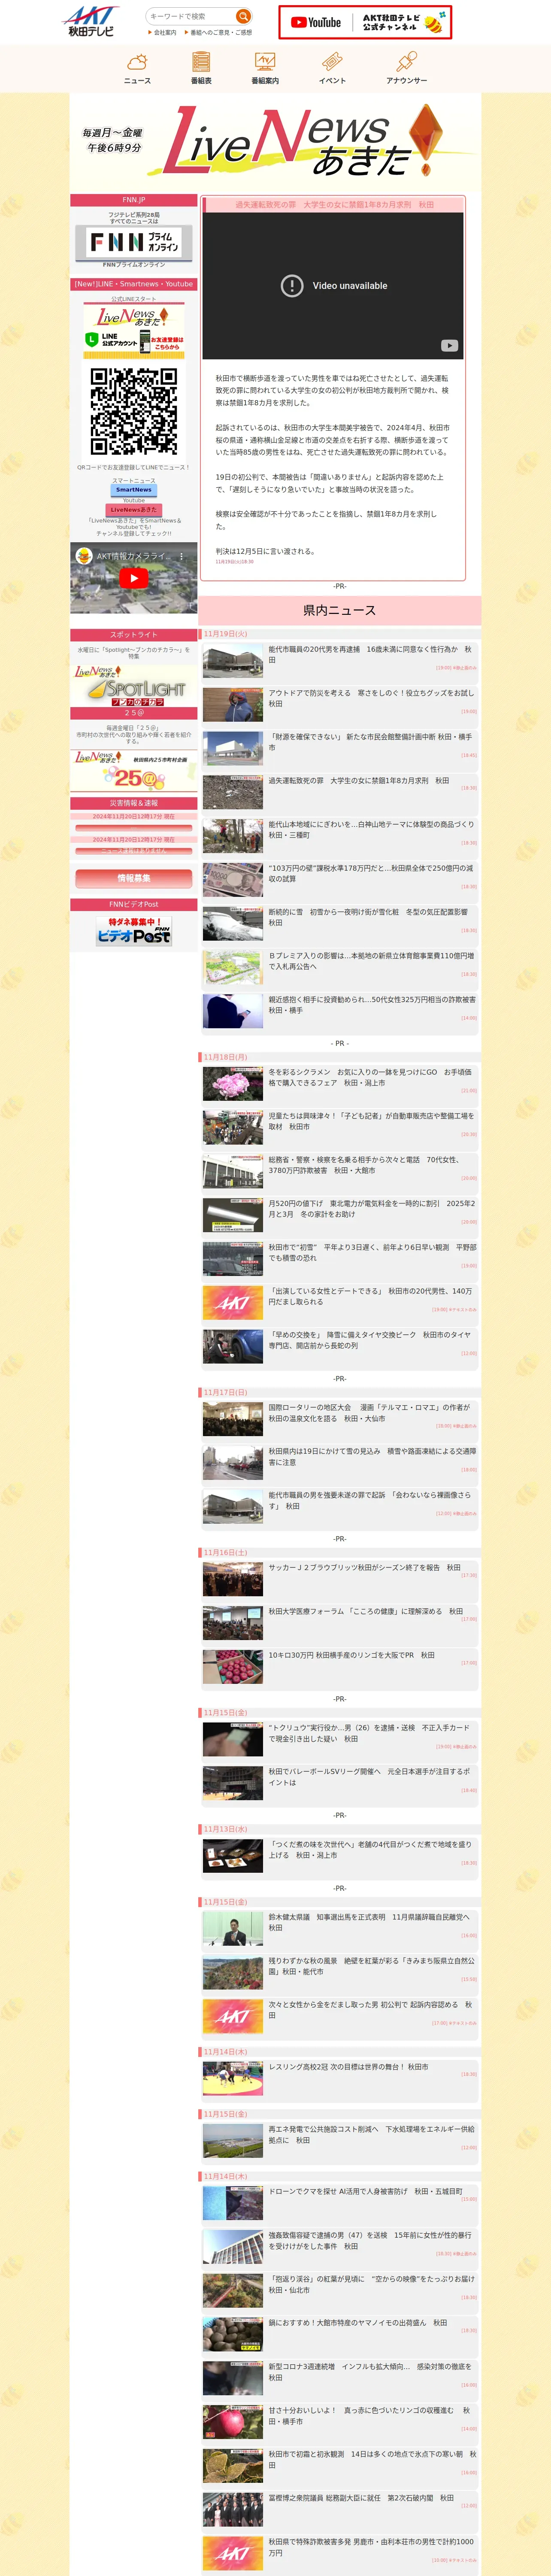Click the スポットライト sidebar heading

point(134,635)
